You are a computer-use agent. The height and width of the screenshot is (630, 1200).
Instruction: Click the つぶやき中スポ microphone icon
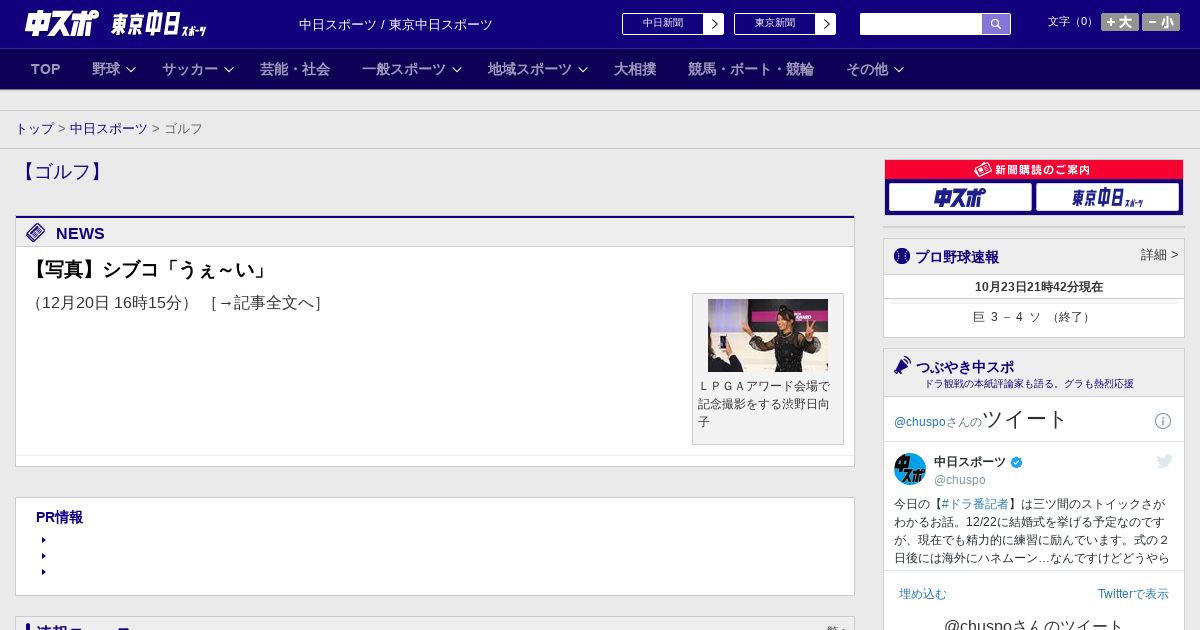pos(902,365)
